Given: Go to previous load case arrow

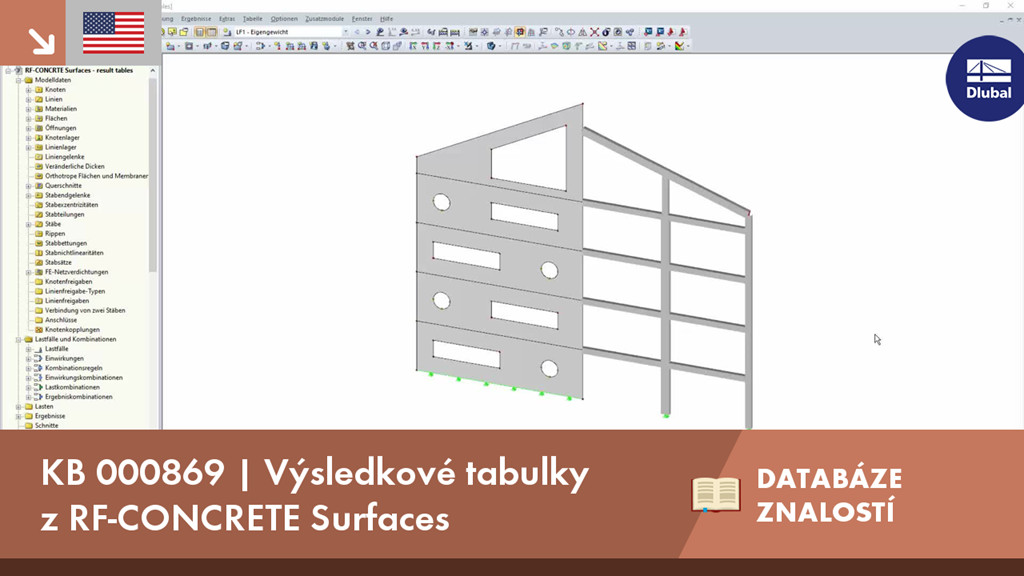Looking at the screenshot, I should click(357, 32).
